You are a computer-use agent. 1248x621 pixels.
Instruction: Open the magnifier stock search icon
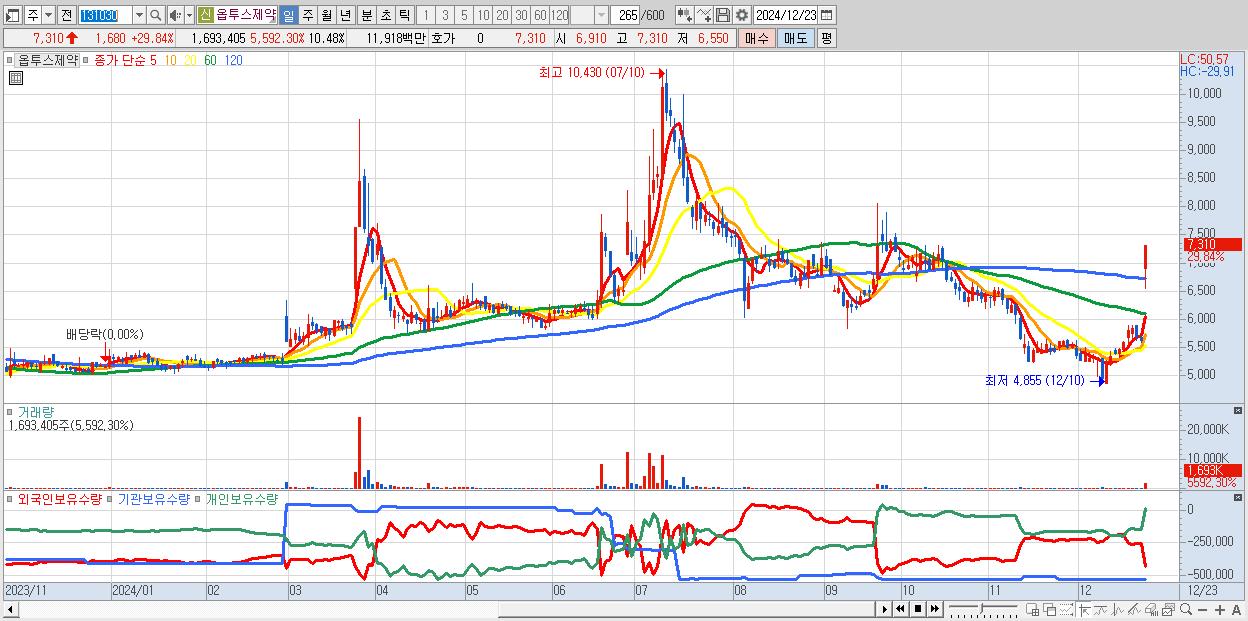pos(155,15)
